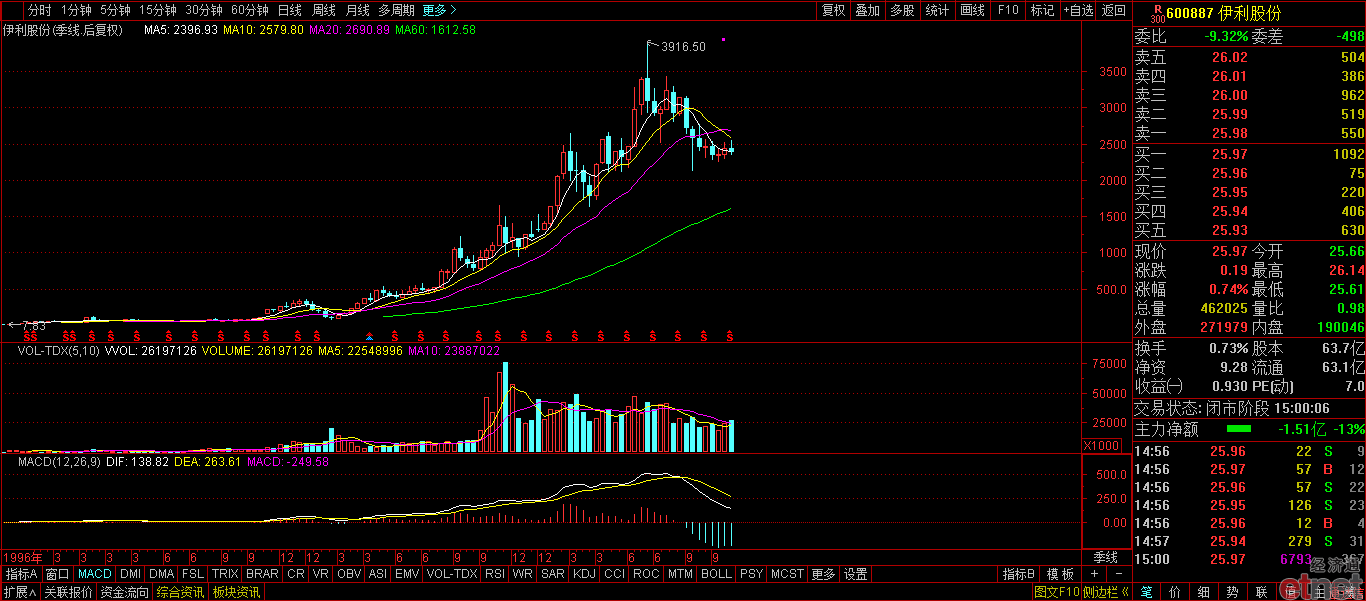Open the 关联报价 tab
1366x601 pixels.
pos(68,592)
